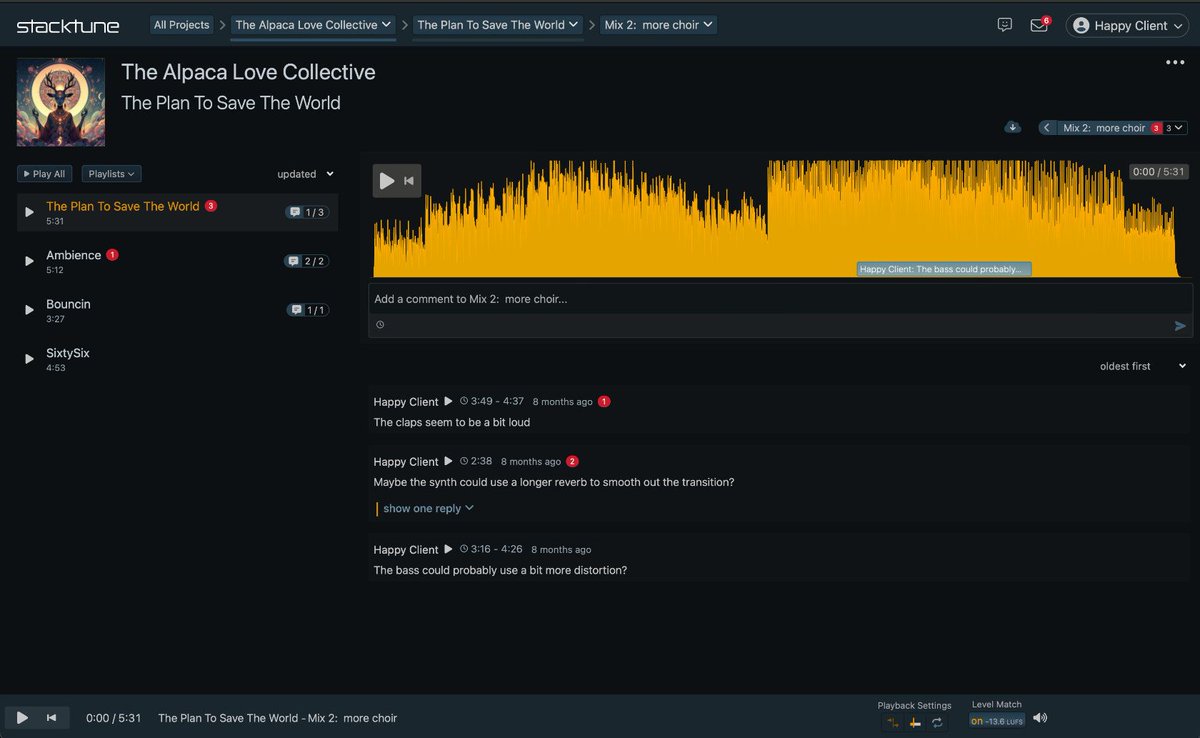Open The Alpaca Love Collective breadcrumb menu
The image size is (1200, 738).
312,24
